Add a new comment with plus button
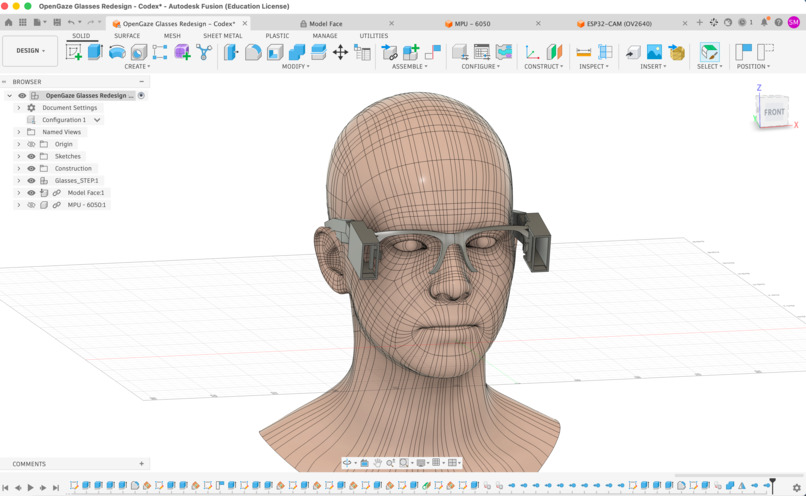The height and width of the screenshot is (496, 806). coord(141,464)
